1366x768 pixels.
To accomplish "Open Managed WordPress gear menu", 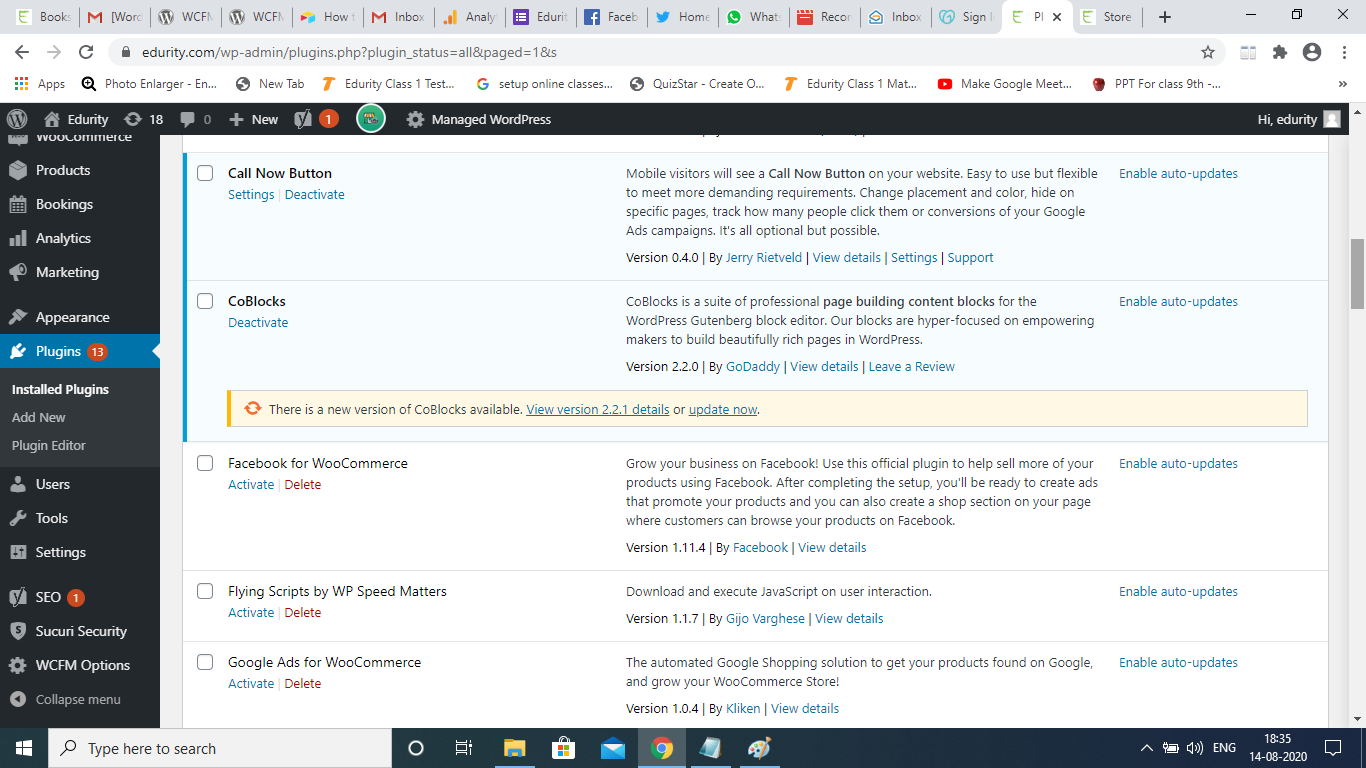I will click(x=479, y=119).
